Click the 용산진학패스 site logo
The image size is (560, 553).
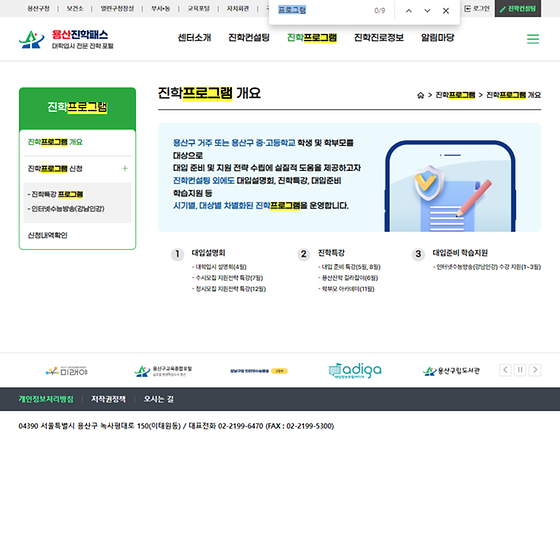(66, 39)
